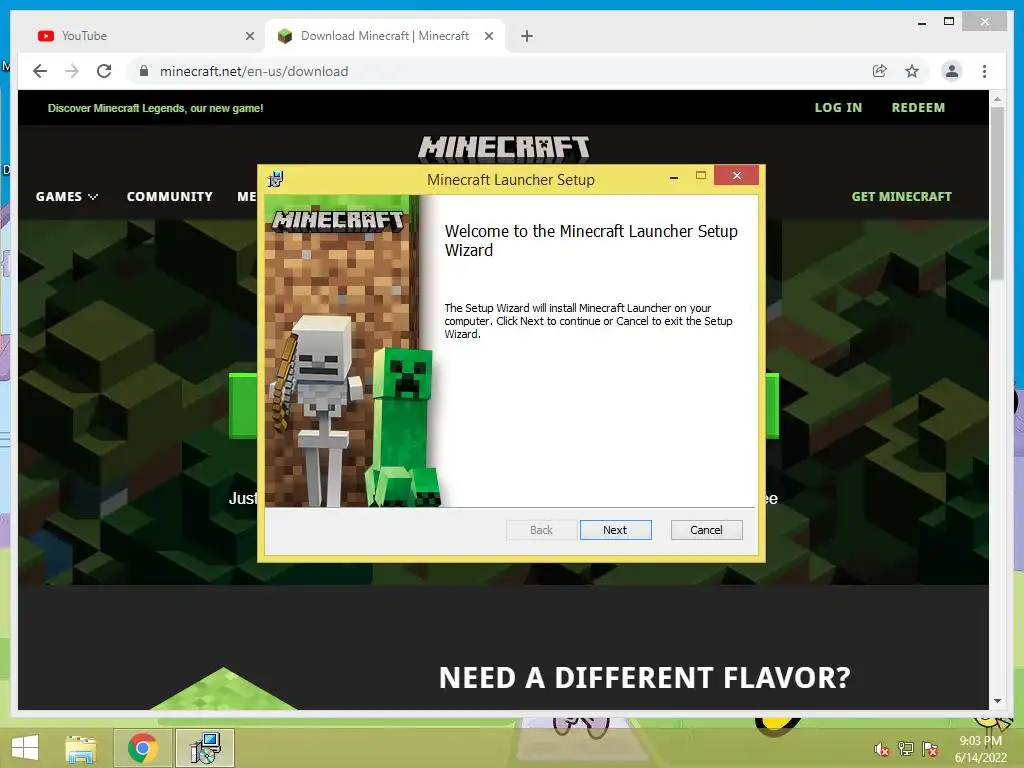Viewport: 1024px width, 768px height.
Task: Open the Chrome three-dot menu
Action: click(x=984, y=71)
